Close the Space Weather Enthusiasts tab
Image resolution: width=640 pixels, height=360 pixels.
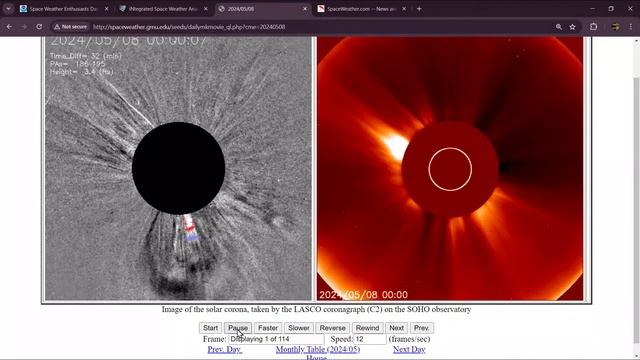107,9
